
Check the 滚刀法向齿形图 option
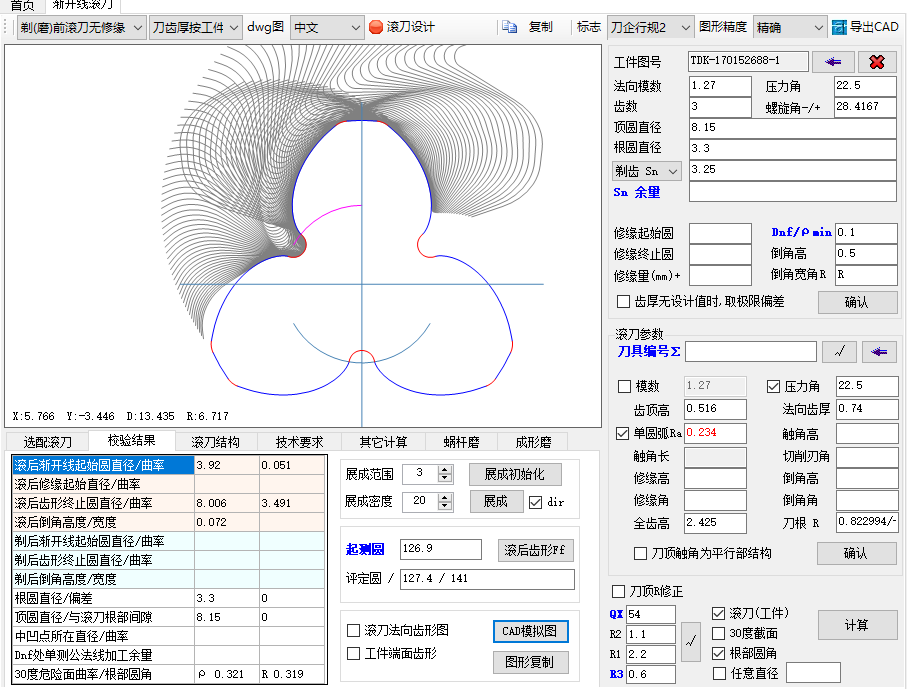click(353, 630)
